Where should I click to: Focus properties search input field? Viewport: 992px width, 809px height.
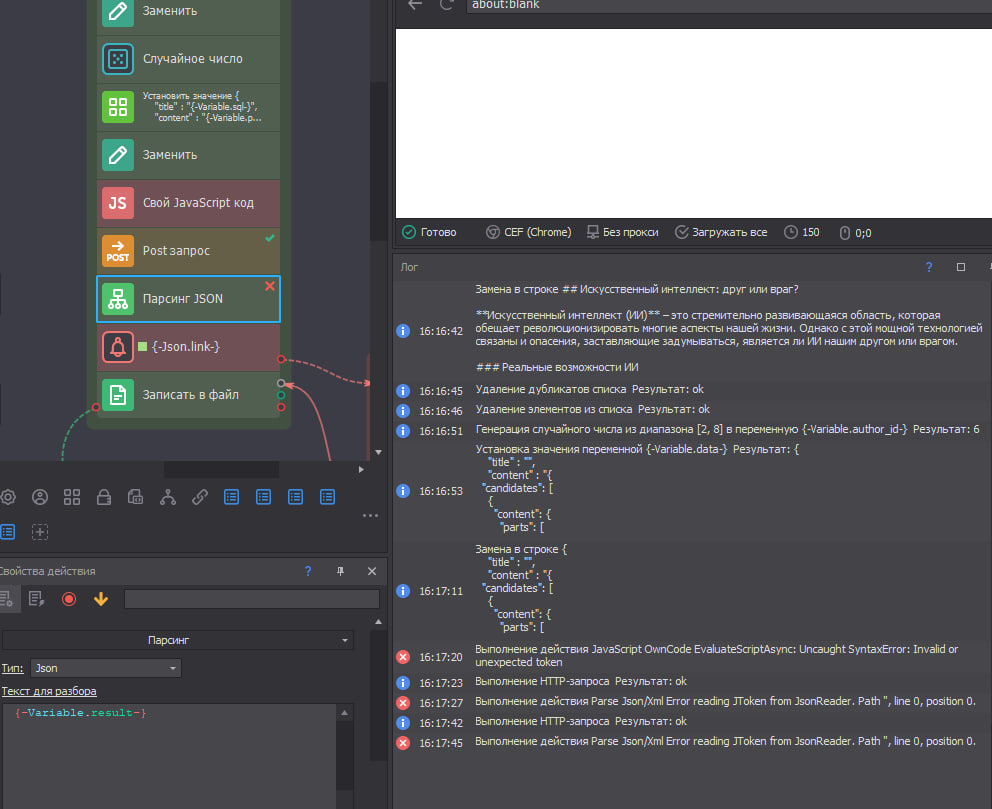[x=252, y=599]
